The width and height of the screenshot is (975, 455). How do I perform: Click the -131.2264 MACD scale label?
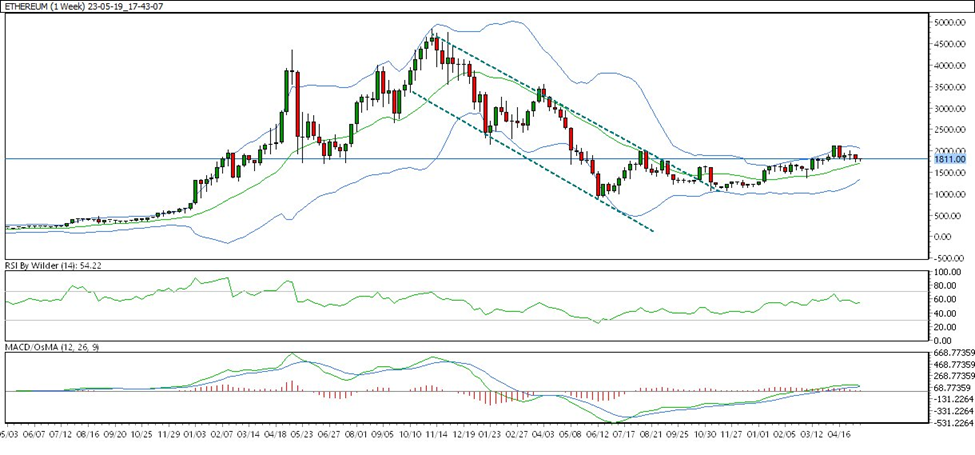[x=954, y=400]
